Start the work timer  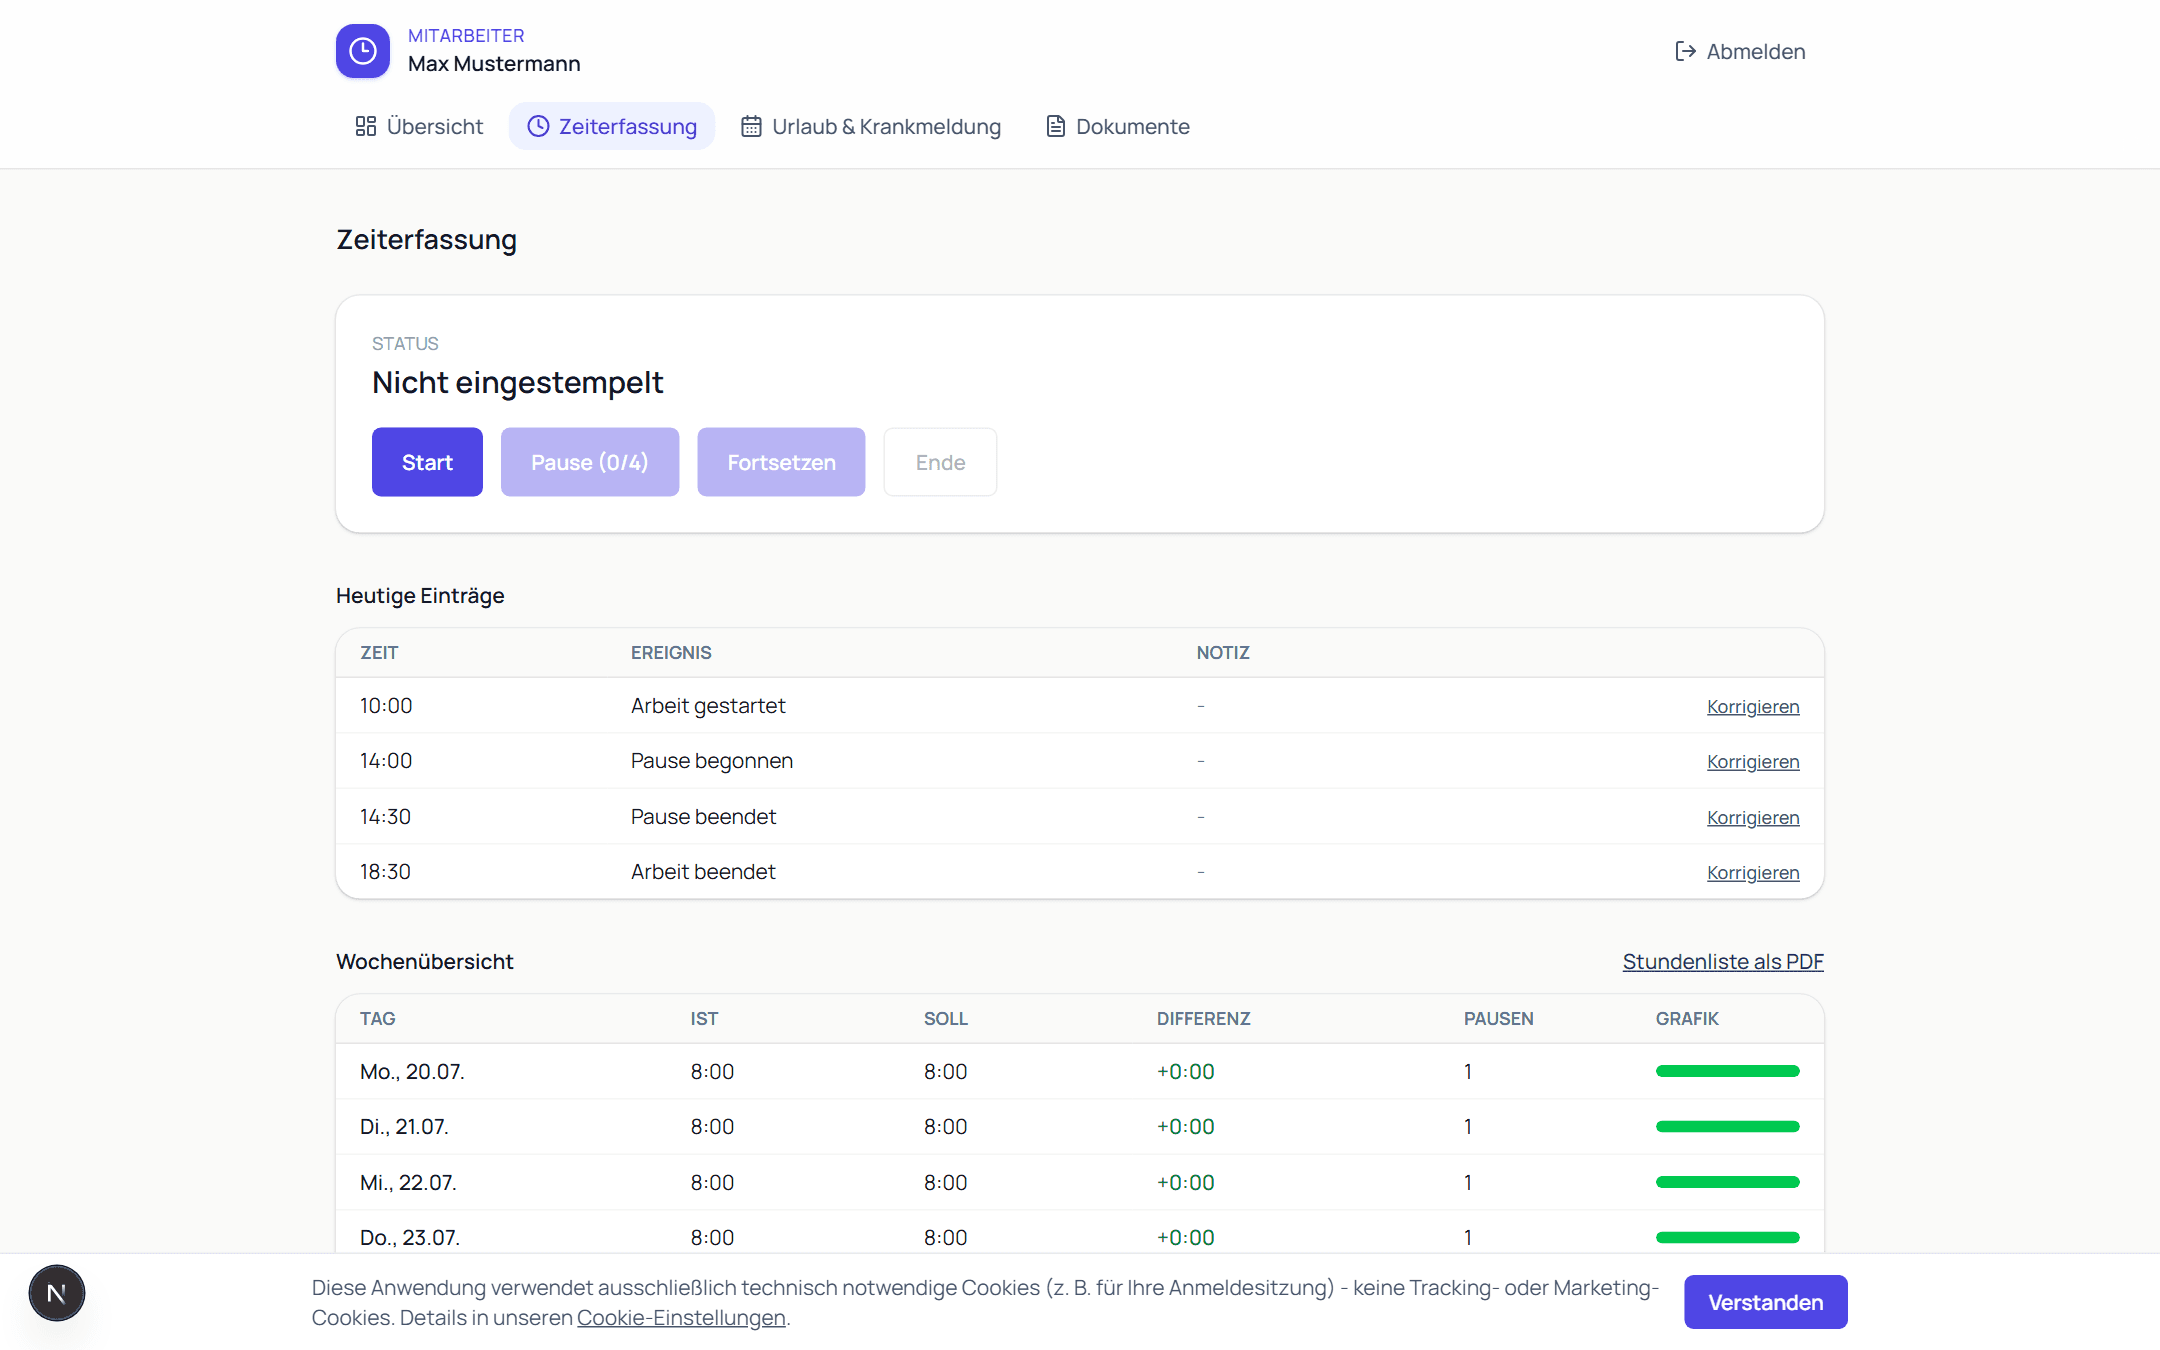[427, 462]
